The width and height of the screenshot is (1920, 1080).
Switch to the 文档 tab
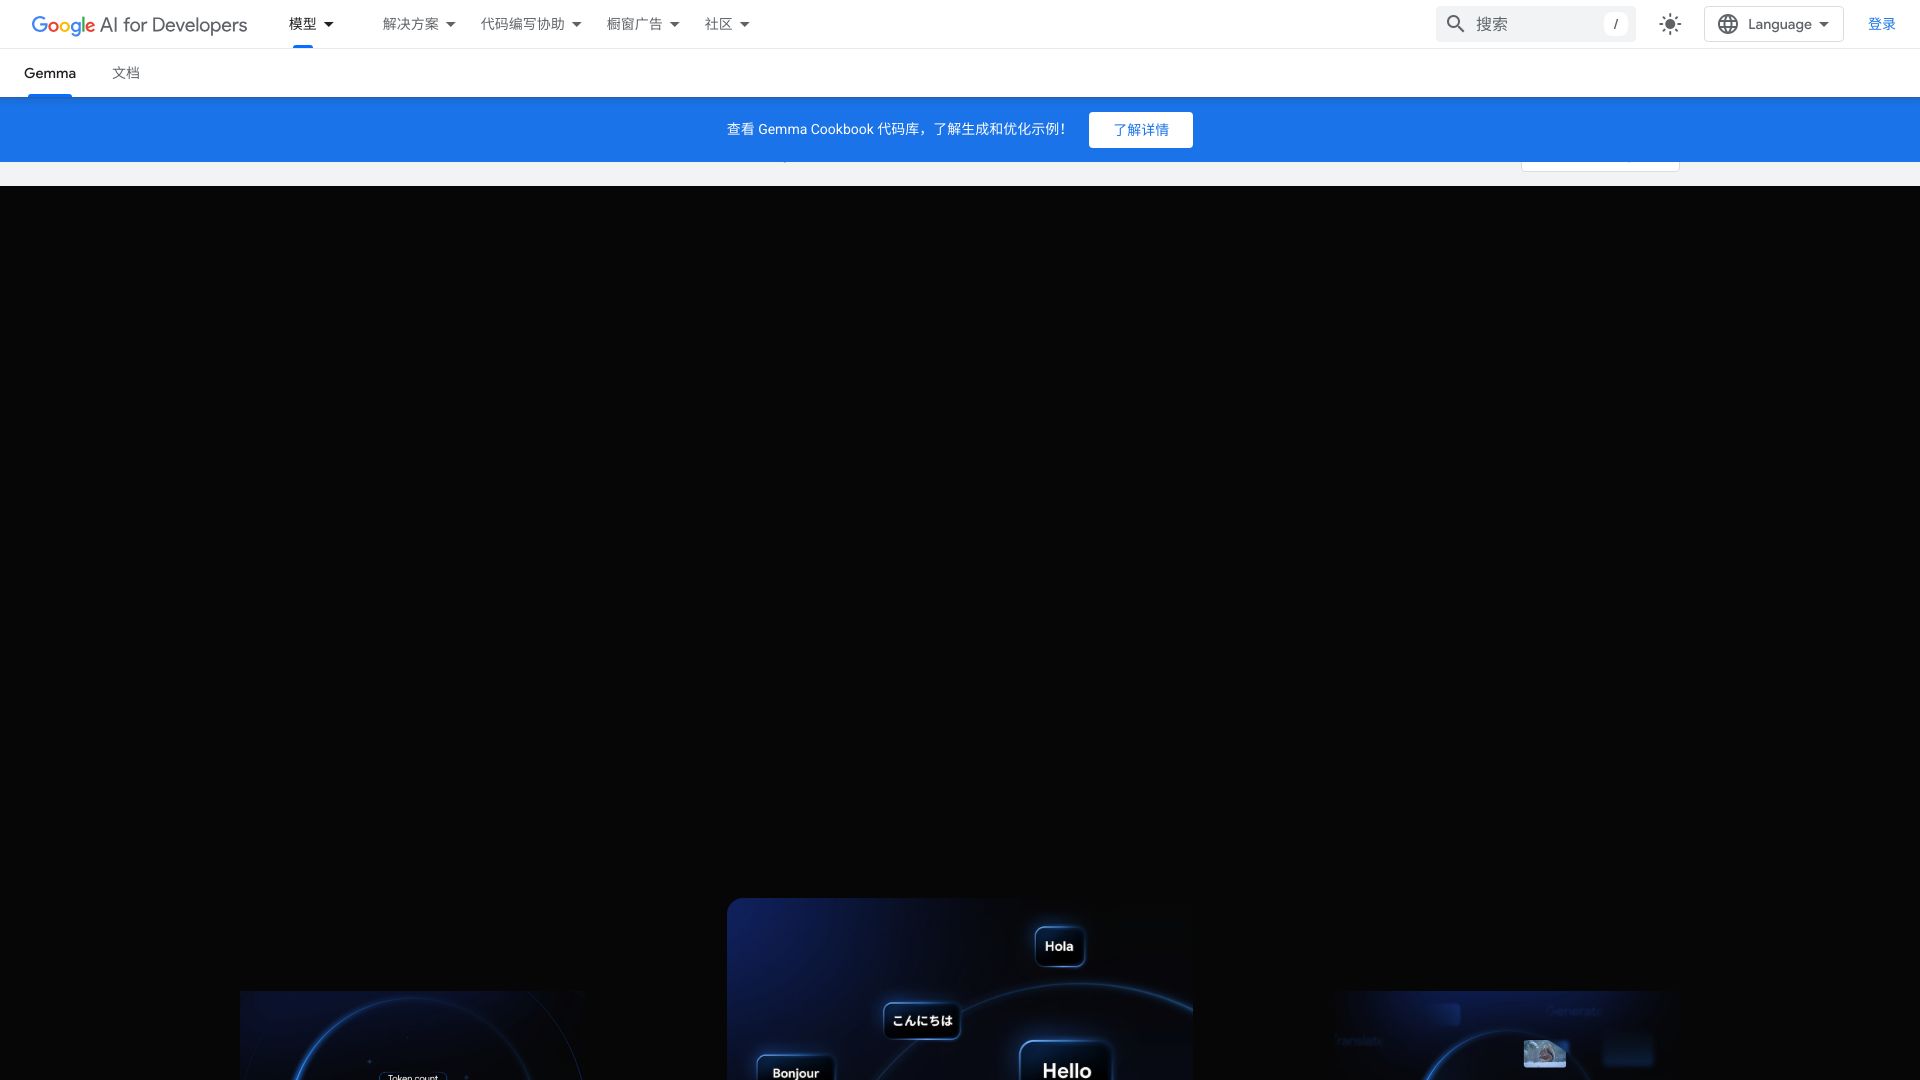click(126, 73)
